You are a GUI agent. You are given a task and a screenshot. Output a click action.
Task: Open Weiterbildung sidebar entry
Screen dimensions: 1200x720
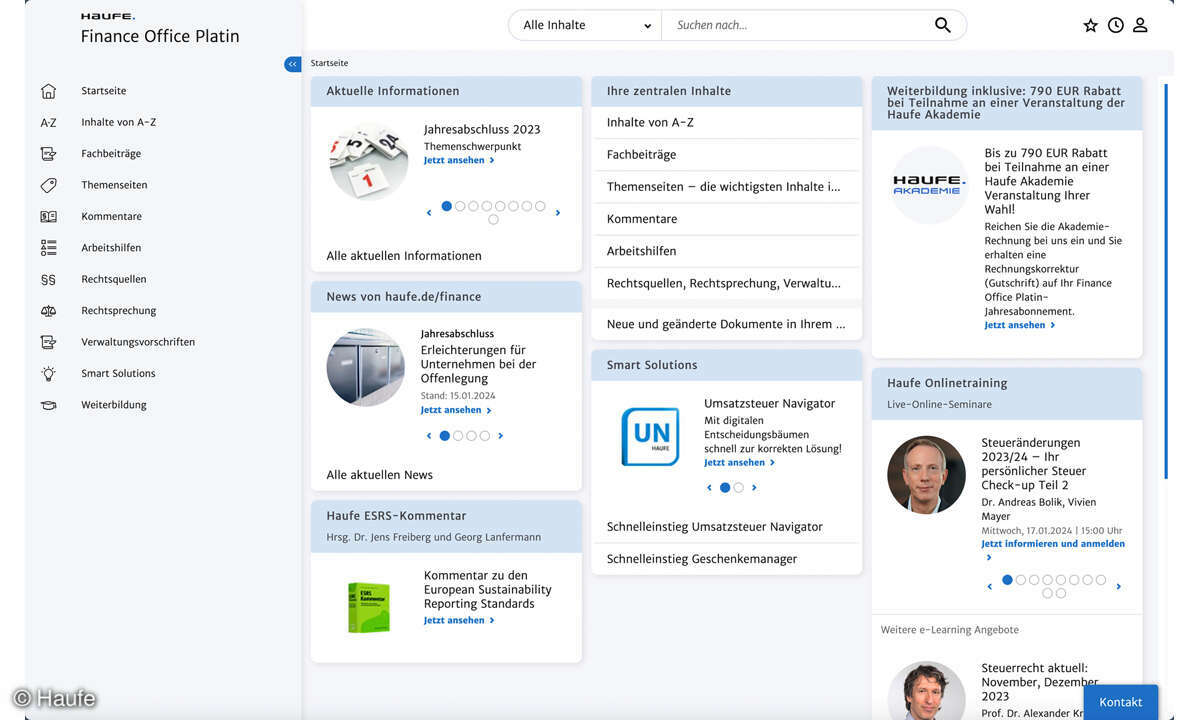tap(114, 405)
